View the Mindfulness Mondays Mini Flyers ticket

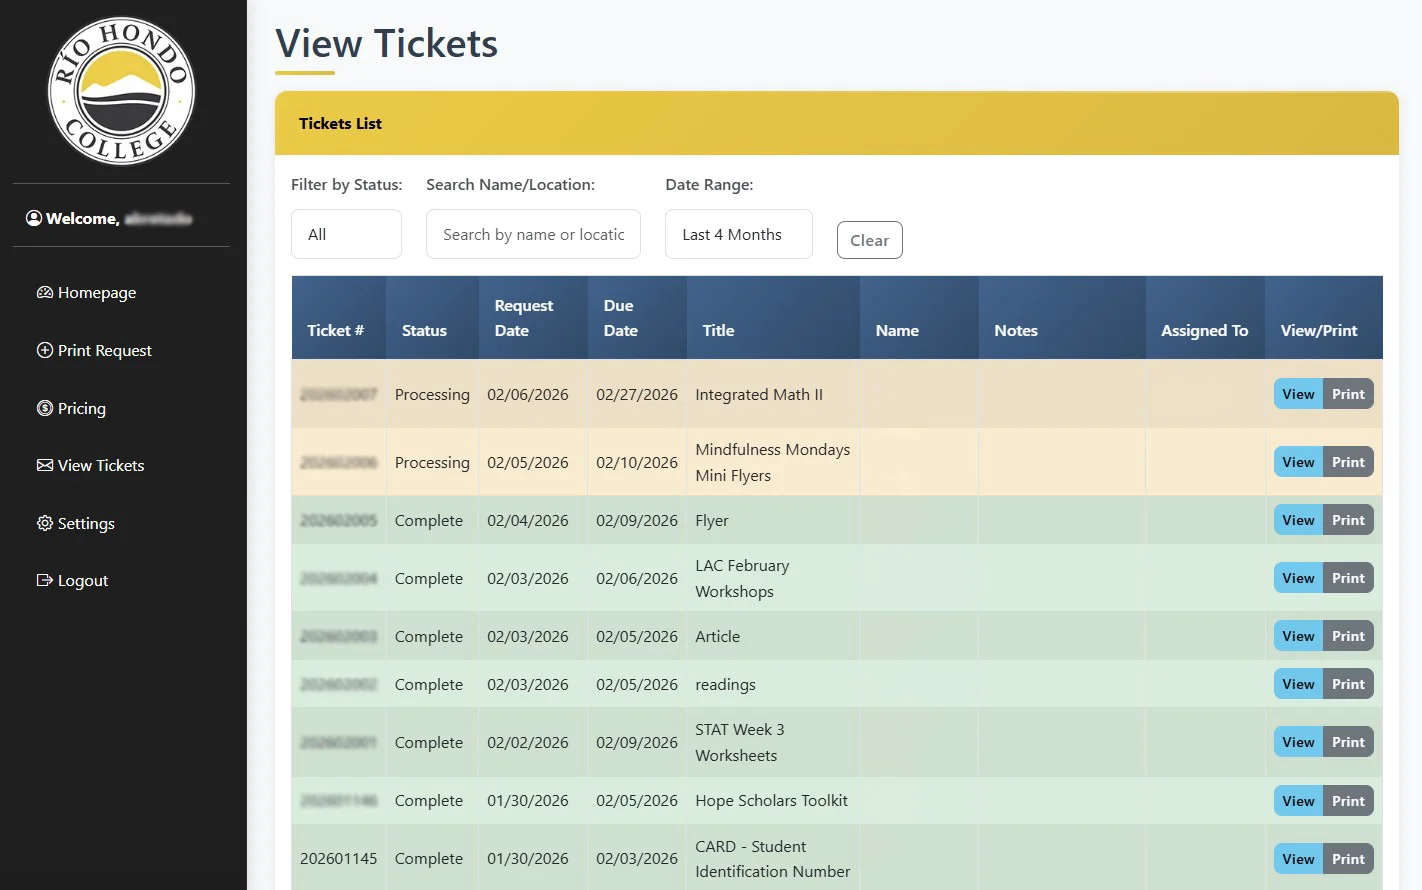tap(1298, 462)
